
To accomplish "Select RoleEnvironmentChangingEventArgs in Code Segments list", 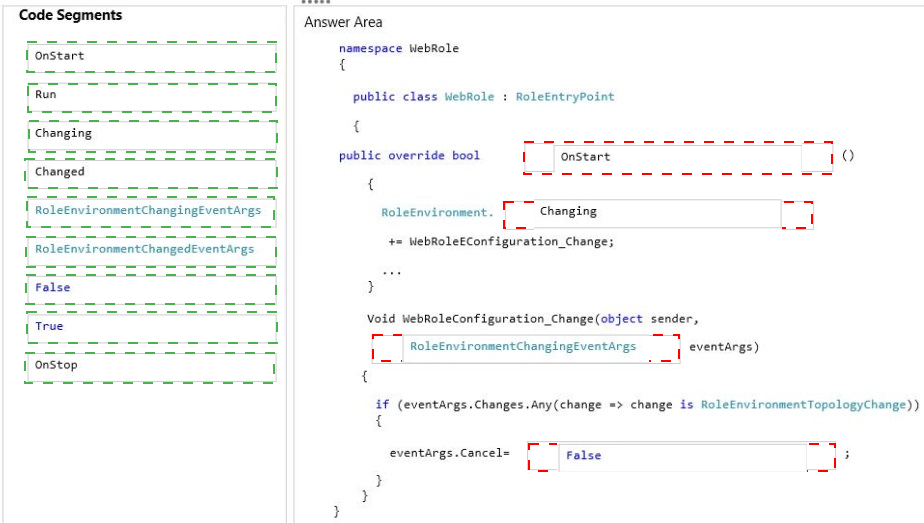I will [x=151, y=212].
